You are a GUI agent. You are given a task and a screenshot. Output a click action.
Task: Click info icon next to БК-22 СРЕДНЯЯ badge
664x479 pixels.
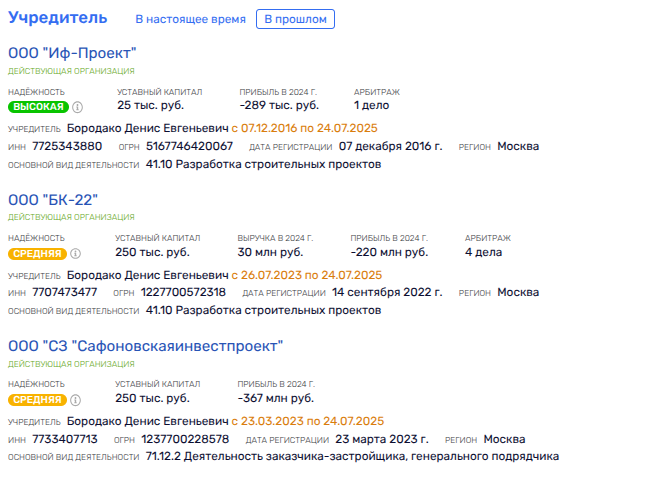click(75, 254)
